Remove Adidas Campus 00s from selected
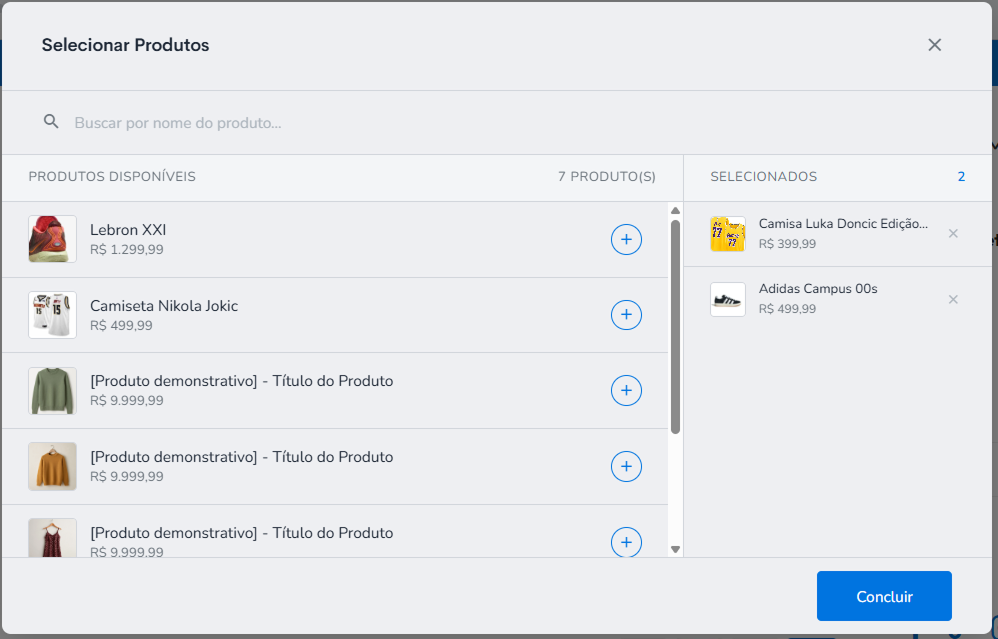 coord(953,299)
